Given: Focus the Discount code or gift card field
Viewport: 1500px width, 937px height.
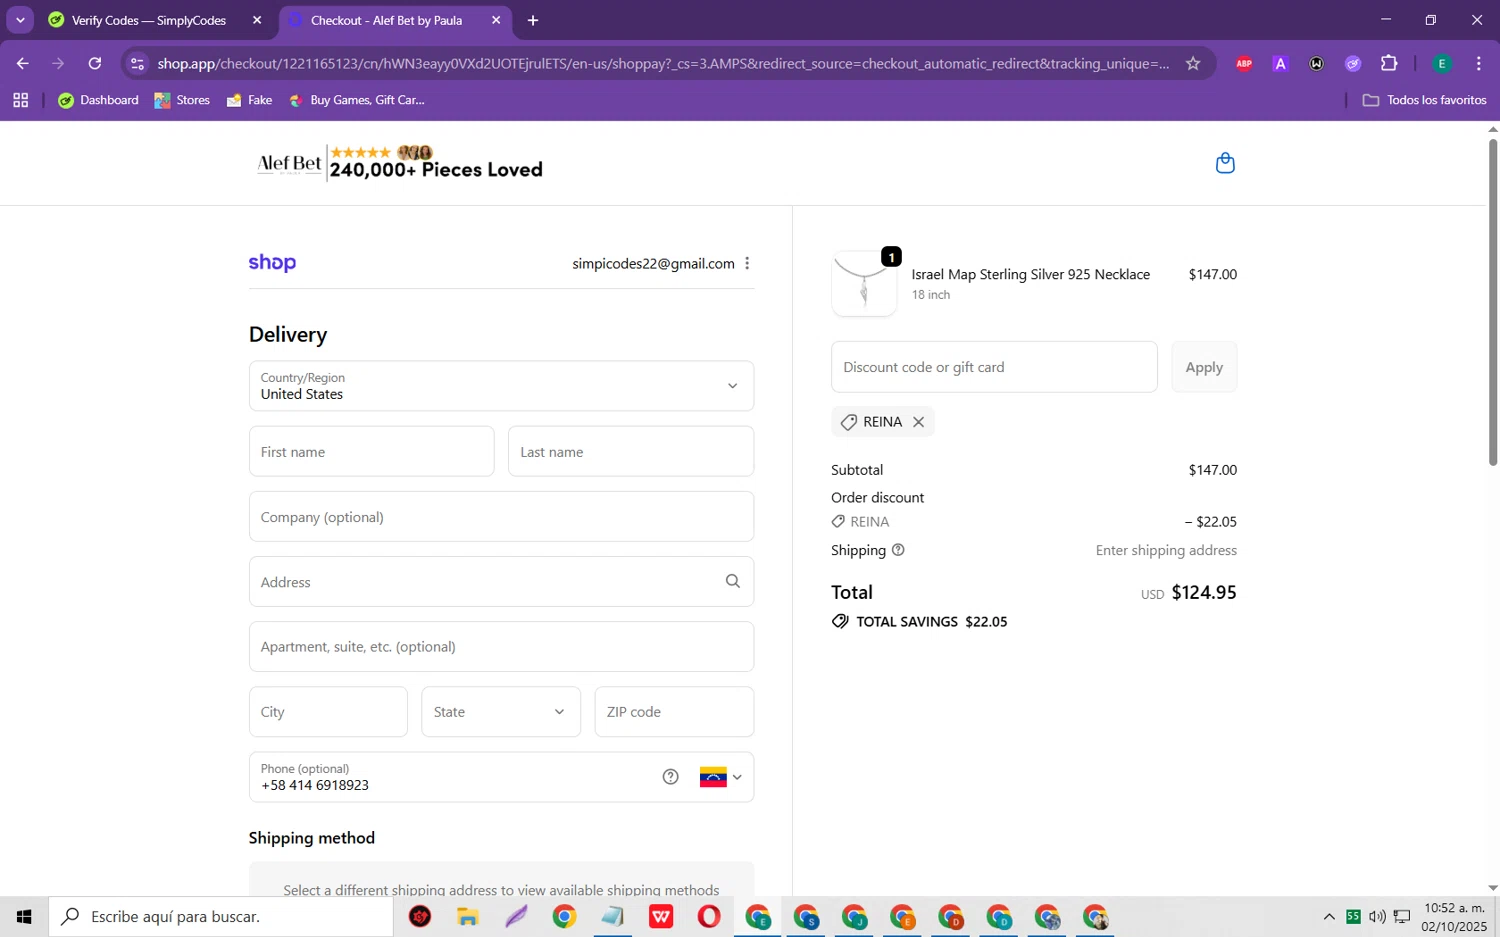Looking at the screenshot, I should point(994,367).
